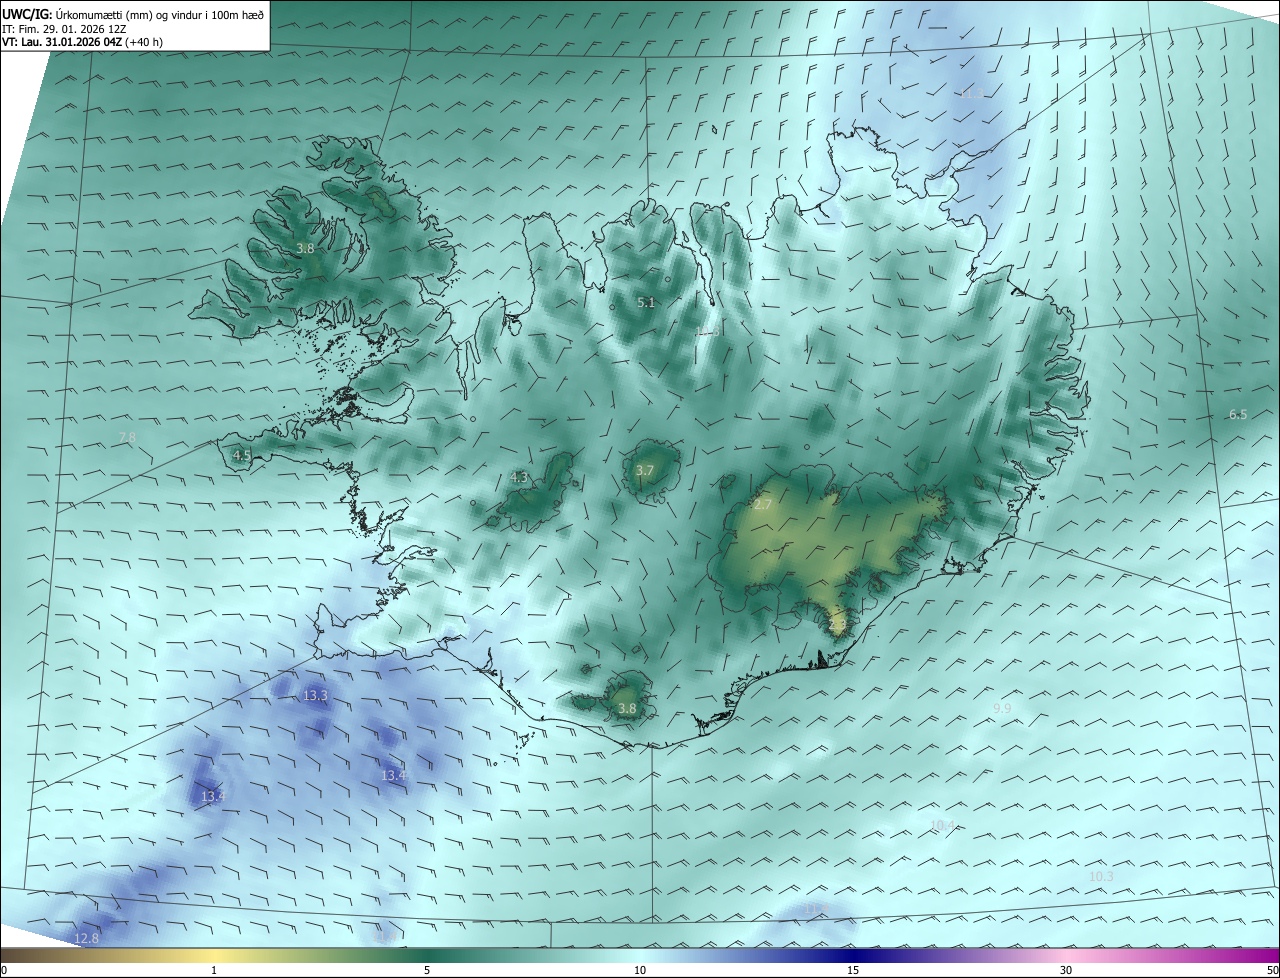Click the 2.3 value at Vatnajökull's southern tip
The width and height of the screenshot is (1280, 978).
(838, 624)
